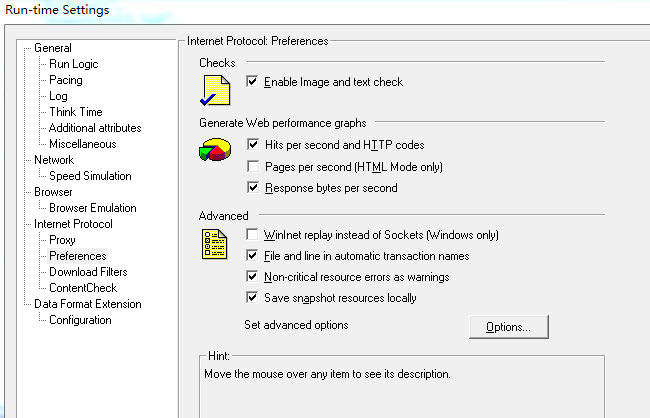Open the advanced Options dialog button
650x418 pixels.
coord(508,327)
